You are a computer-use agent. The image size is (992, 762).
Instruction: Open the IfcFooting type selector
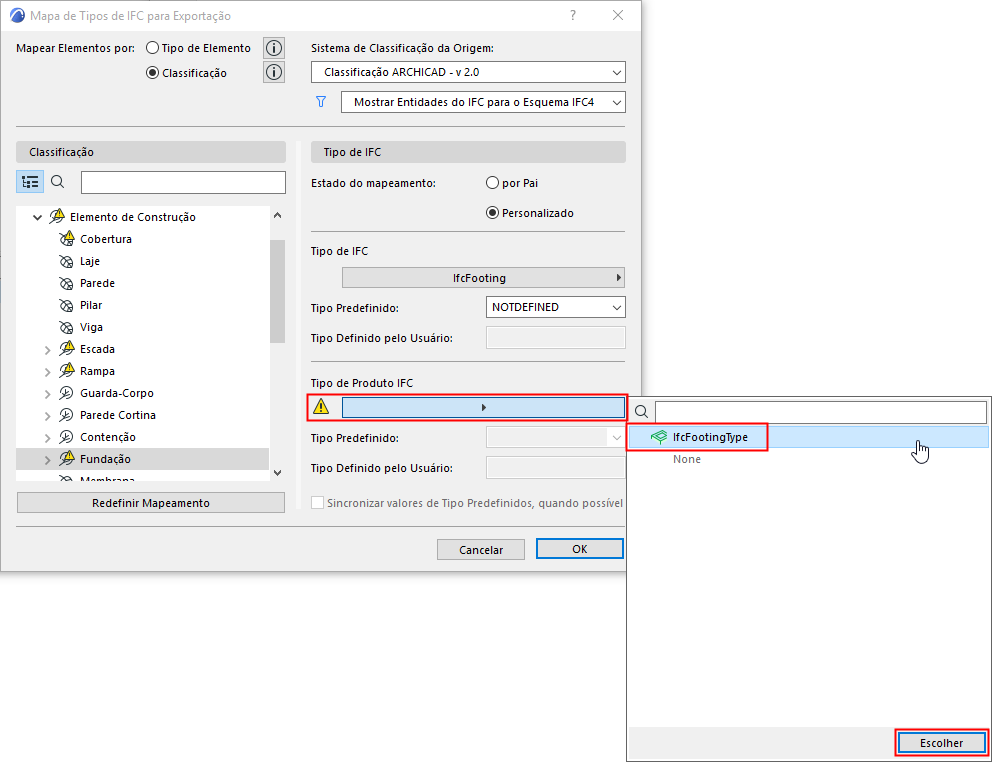(483, 278)
